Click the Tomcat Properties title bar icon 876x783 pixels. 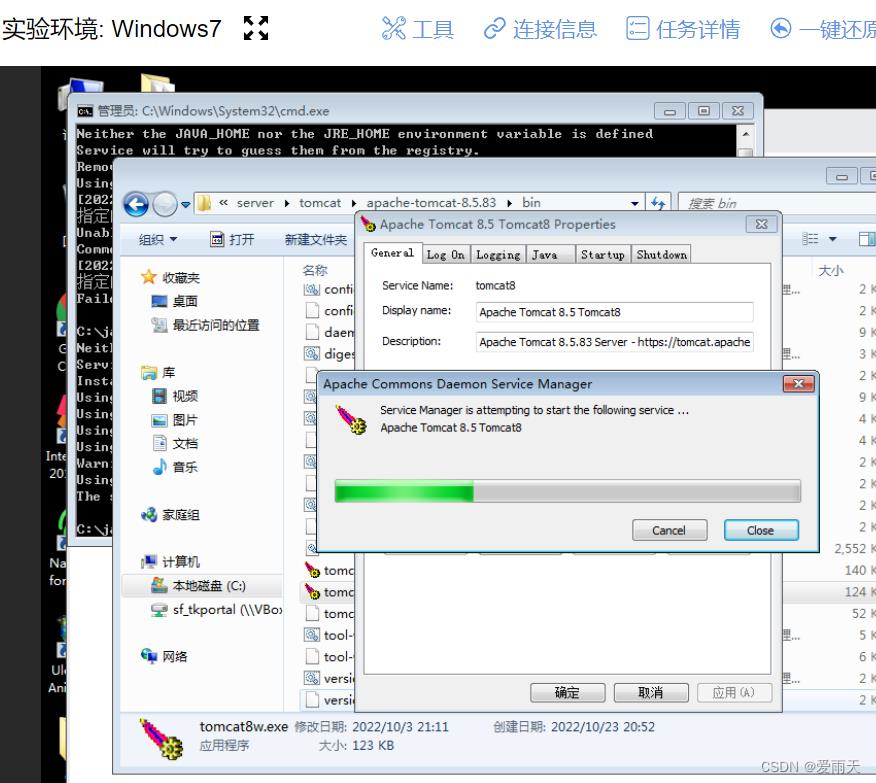[x=369, y=225]
